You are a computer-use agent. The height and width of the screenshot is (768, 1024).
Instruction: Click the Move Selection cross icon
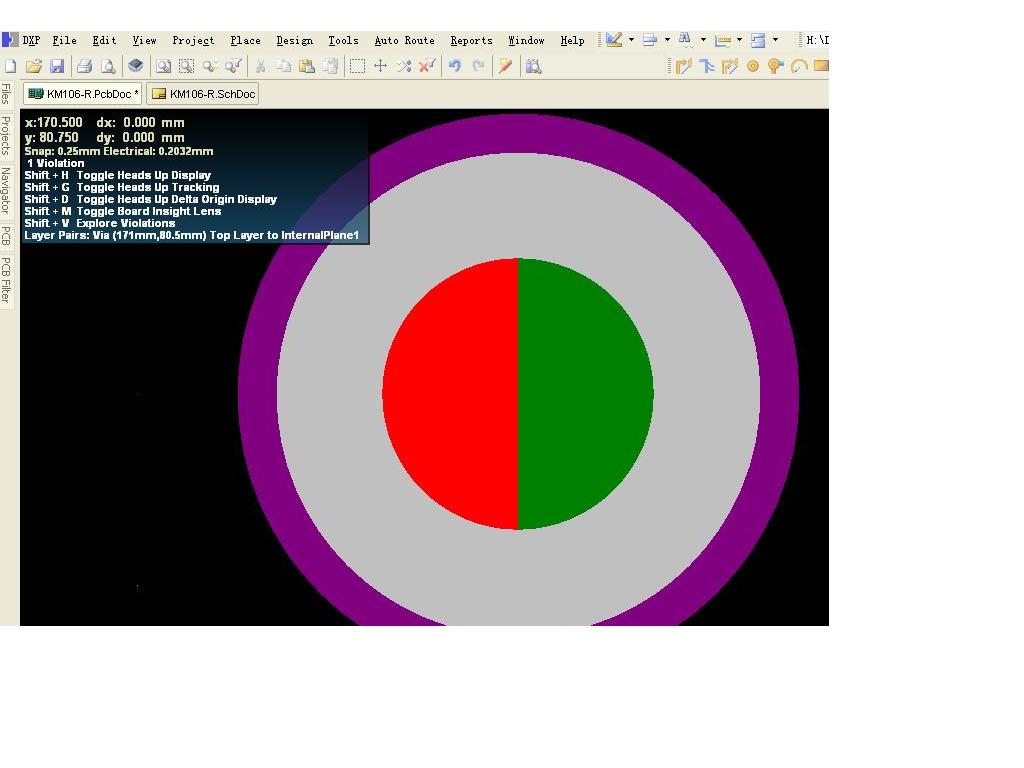pyautogui.click(x=380, y=66)
